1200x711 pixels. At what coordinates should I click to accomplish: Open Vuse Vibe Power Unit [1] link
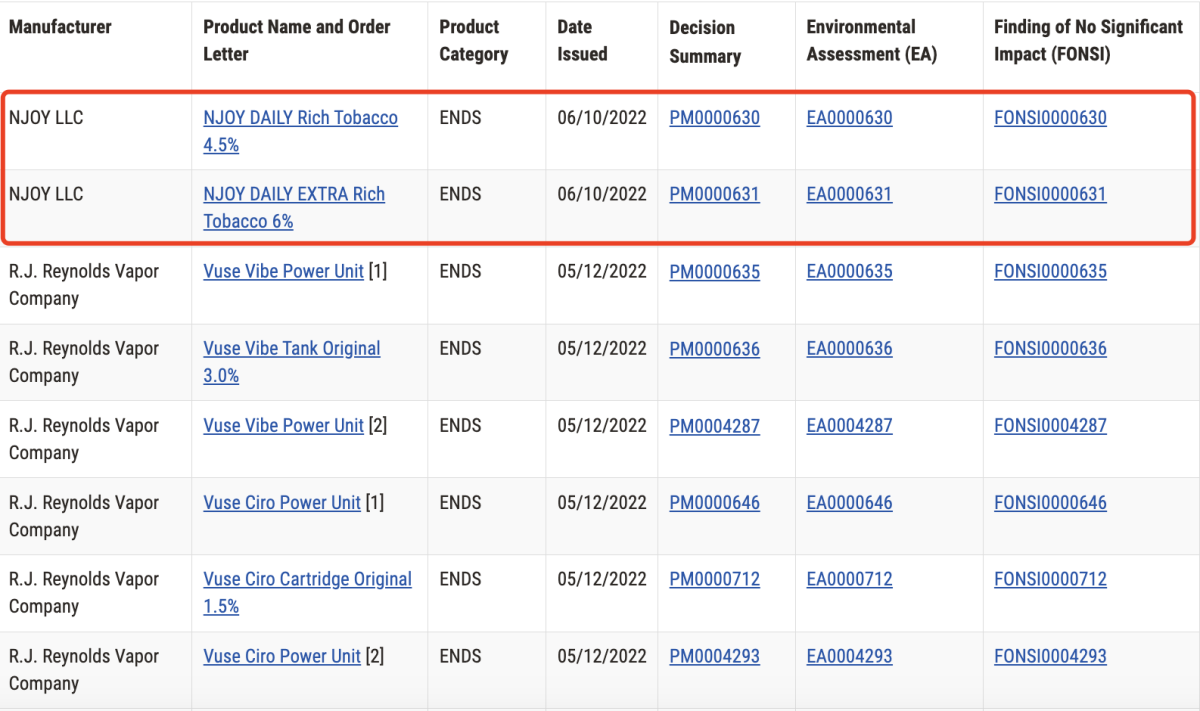pyautogui.click(x=283, y=272)
